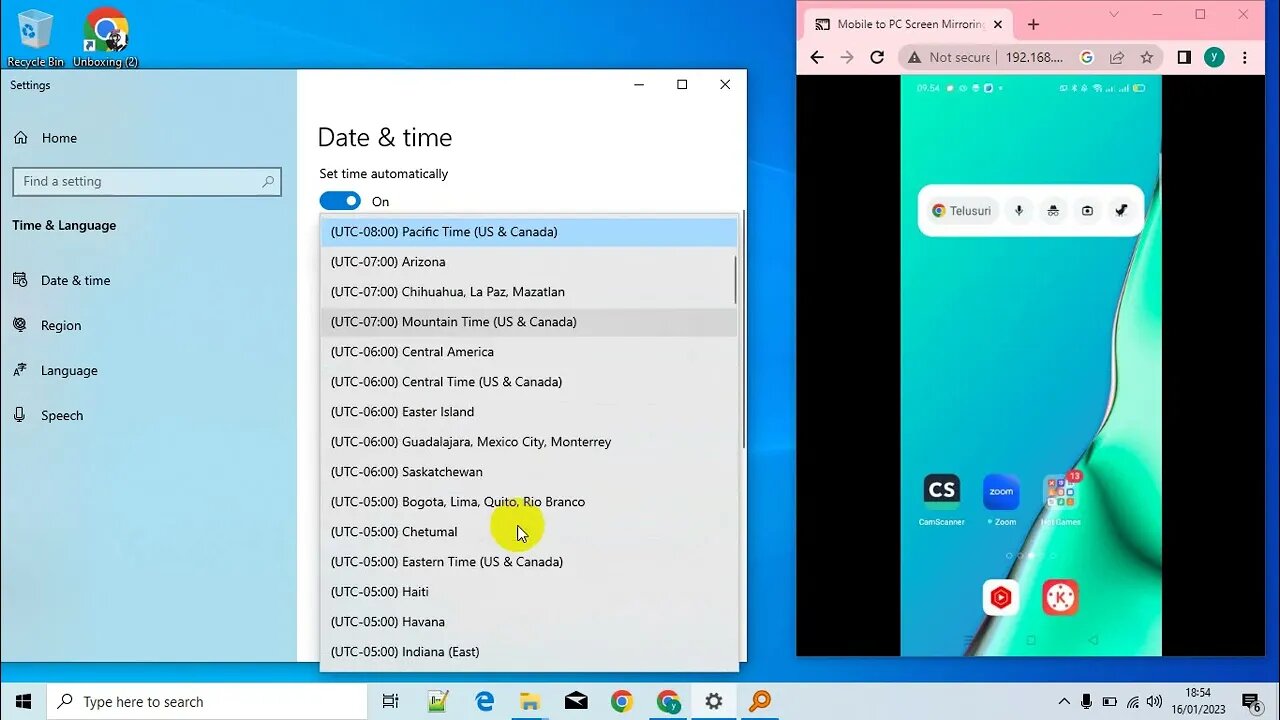Choose (UTC-07:00) Mountain Time (US & Canada)

[x=528, y=322]
